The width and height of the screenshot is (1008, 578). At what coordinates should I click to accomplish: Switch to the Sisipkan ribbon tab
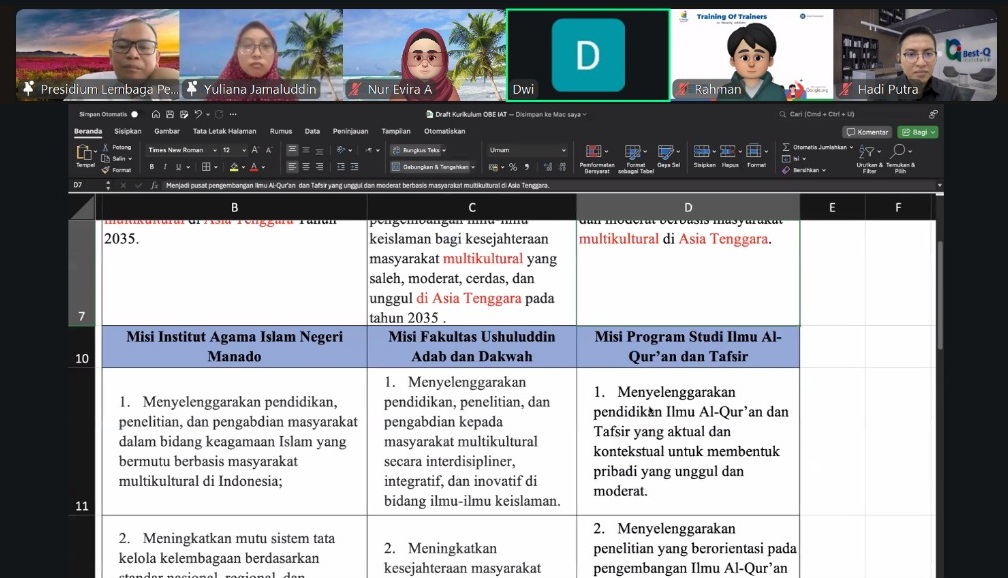(127, 131)
